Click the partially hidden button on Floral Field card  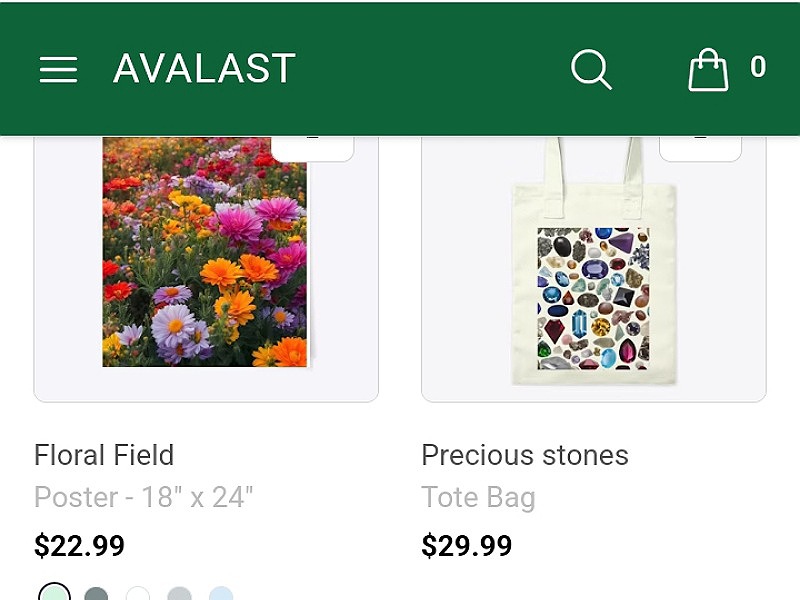click(x=312, y=148)
